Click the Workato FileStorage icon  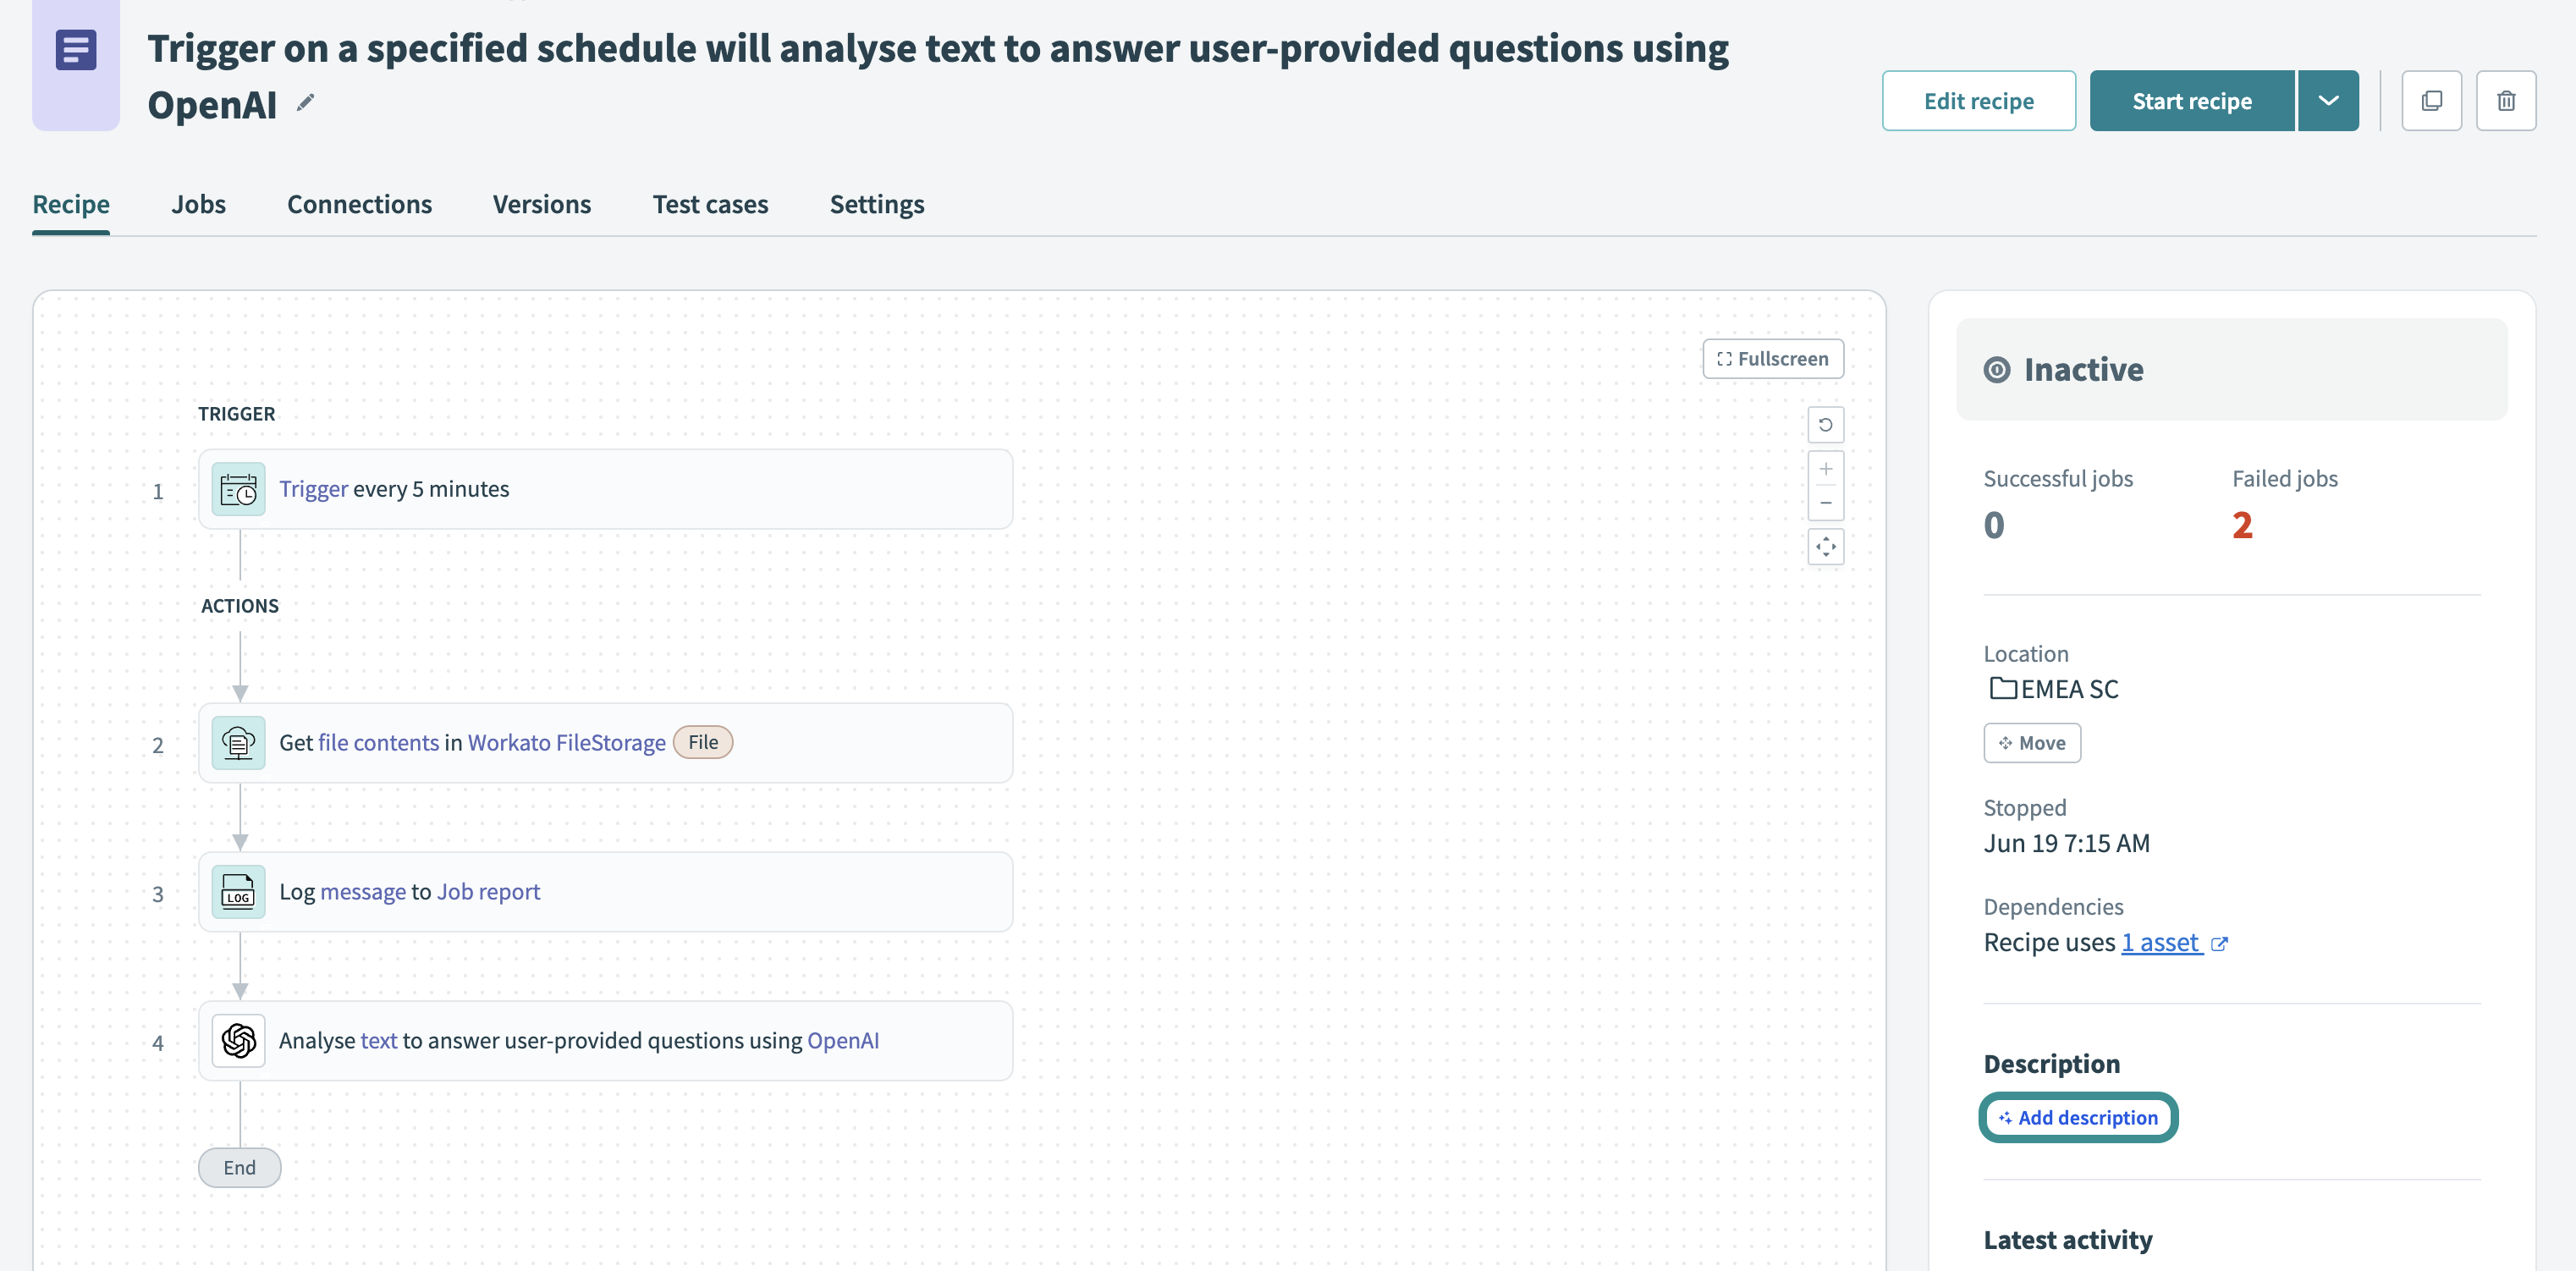click(238, 742)
